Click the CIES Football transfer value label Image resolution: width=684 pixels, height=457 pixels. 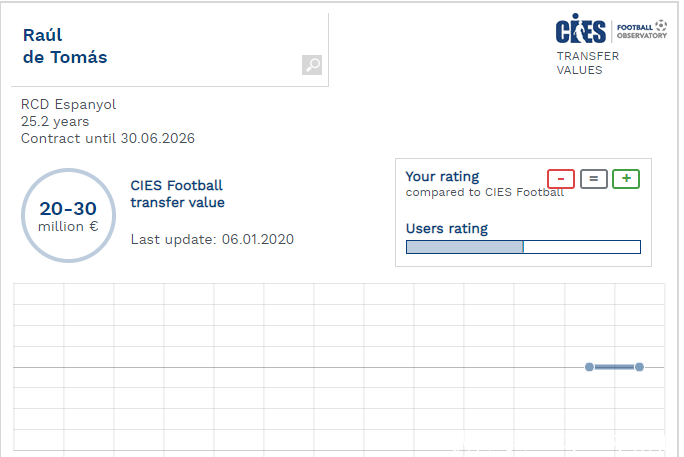click(x=177, y=194)
